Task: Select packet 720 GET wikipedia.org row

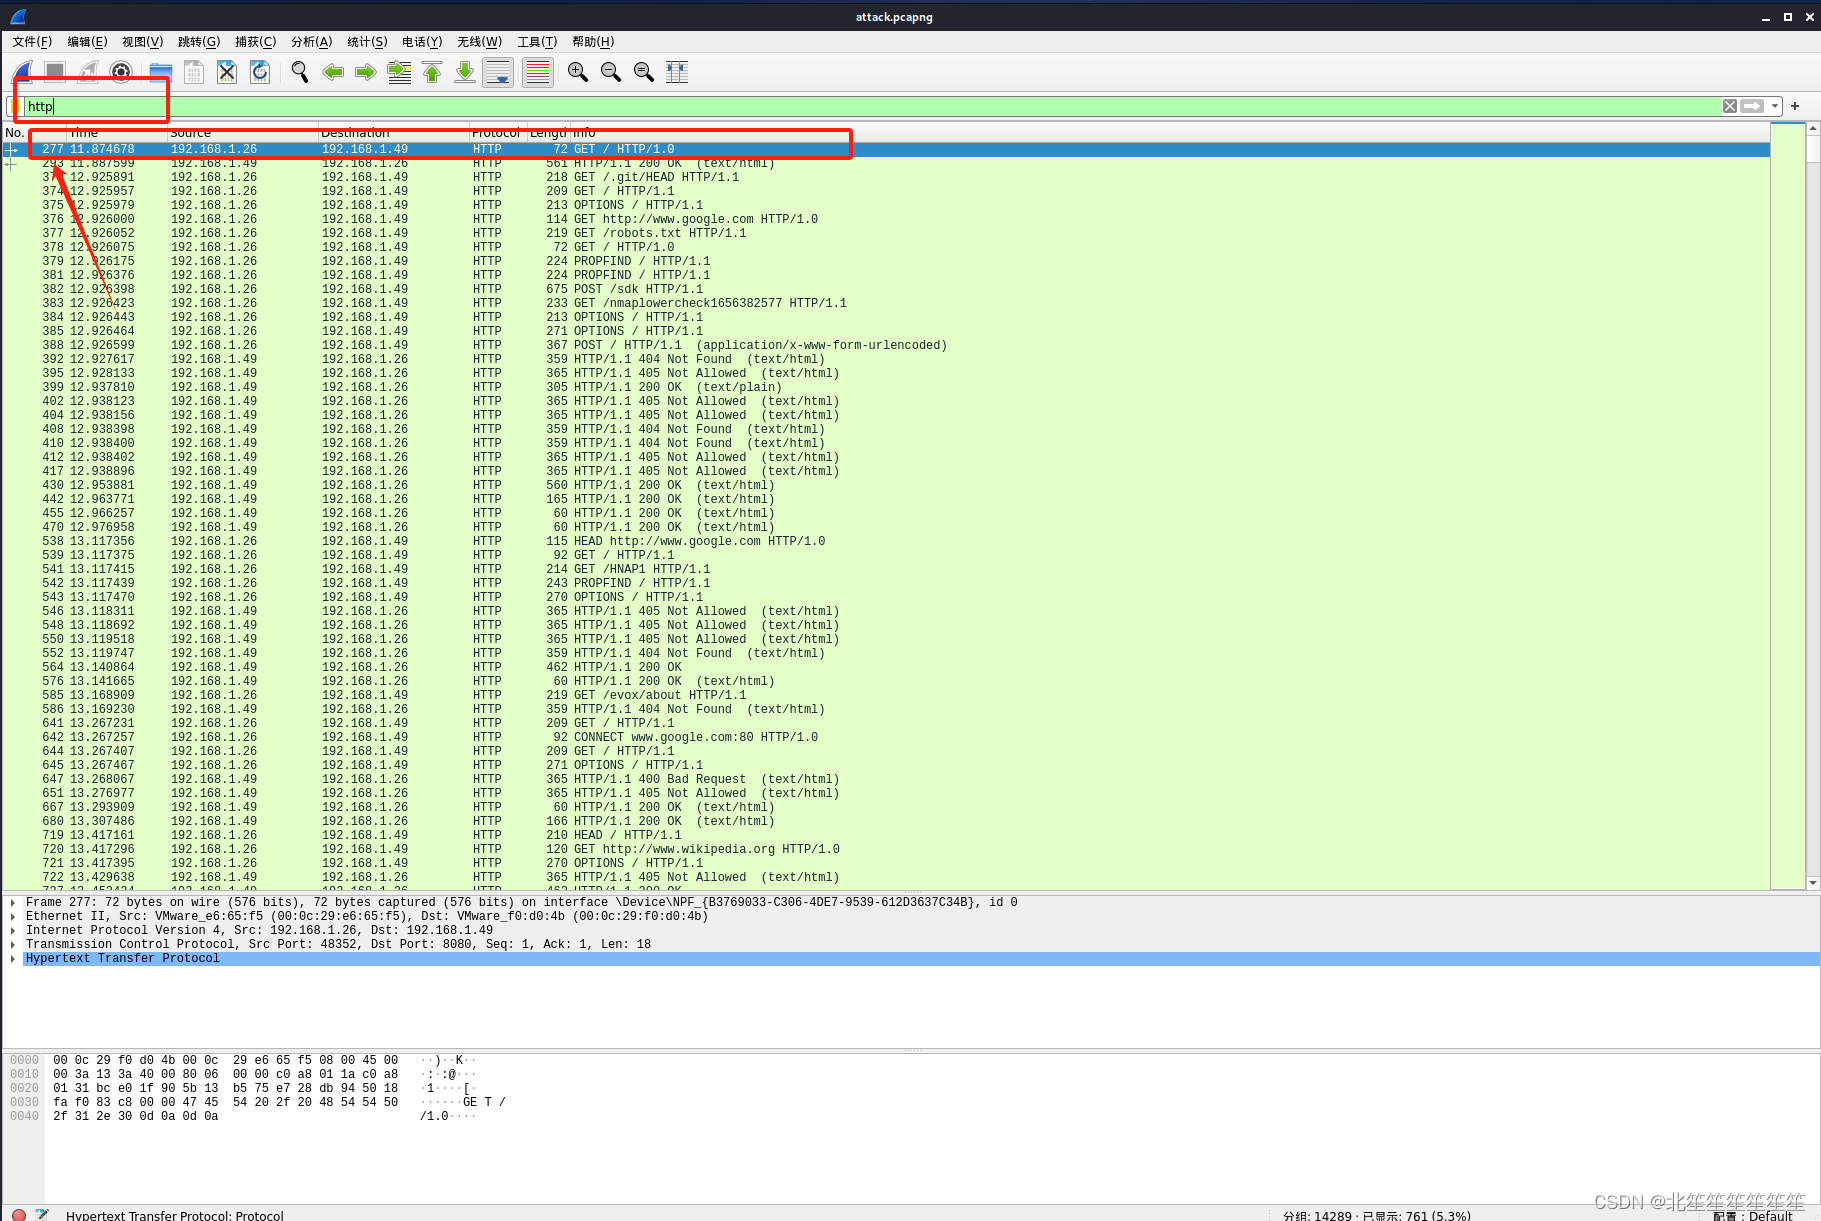Action: click(886, 849)
